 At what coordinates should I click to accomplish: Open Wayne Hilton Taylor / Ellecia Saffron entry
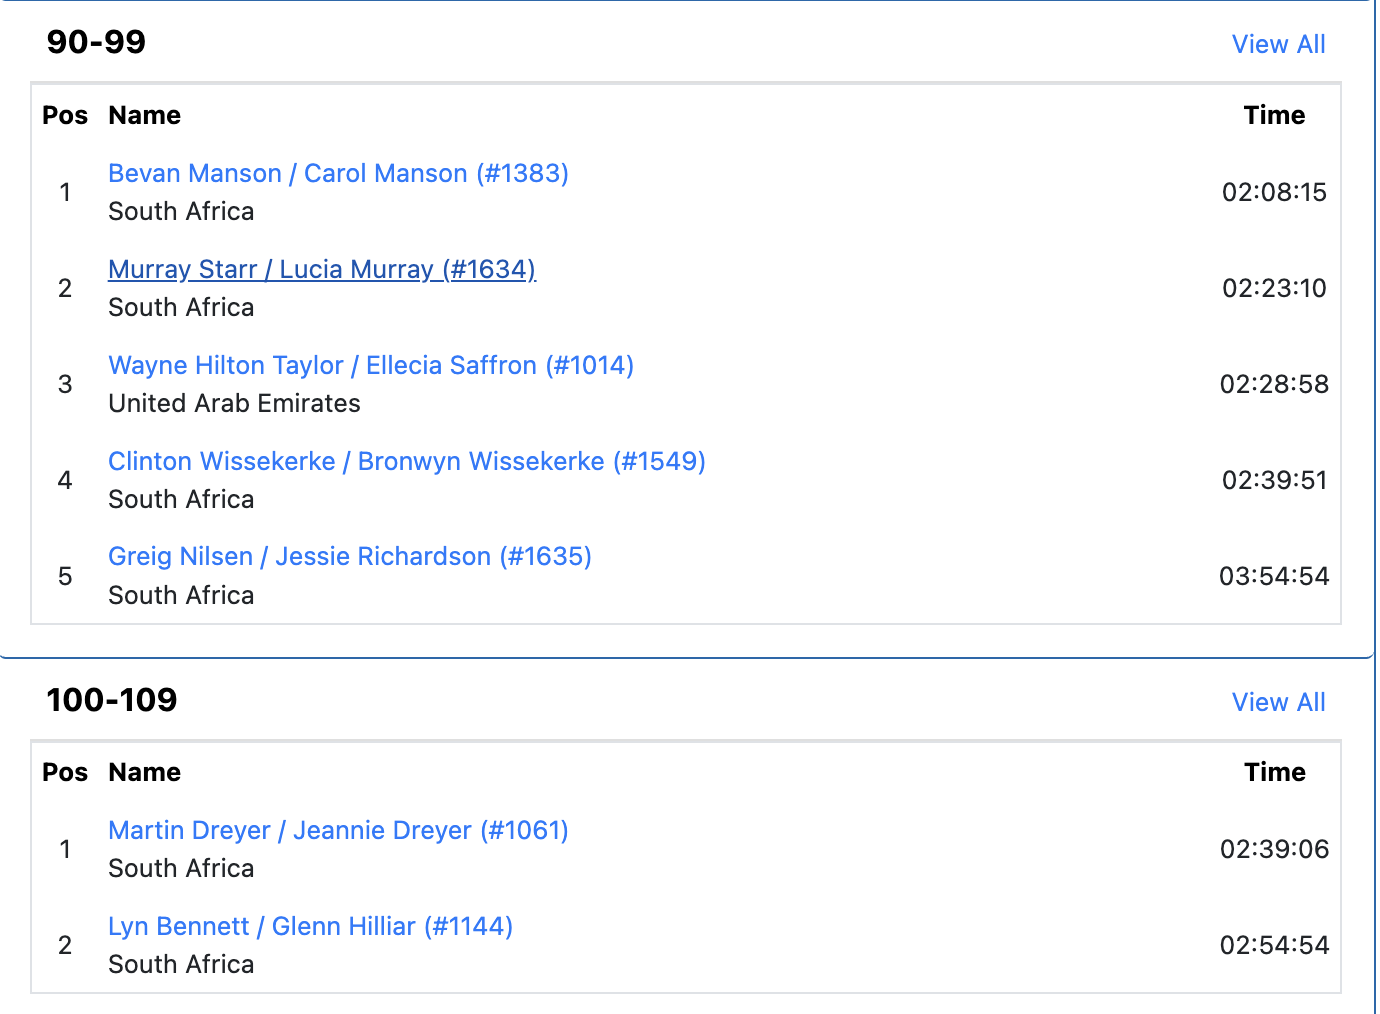(371, 365)
